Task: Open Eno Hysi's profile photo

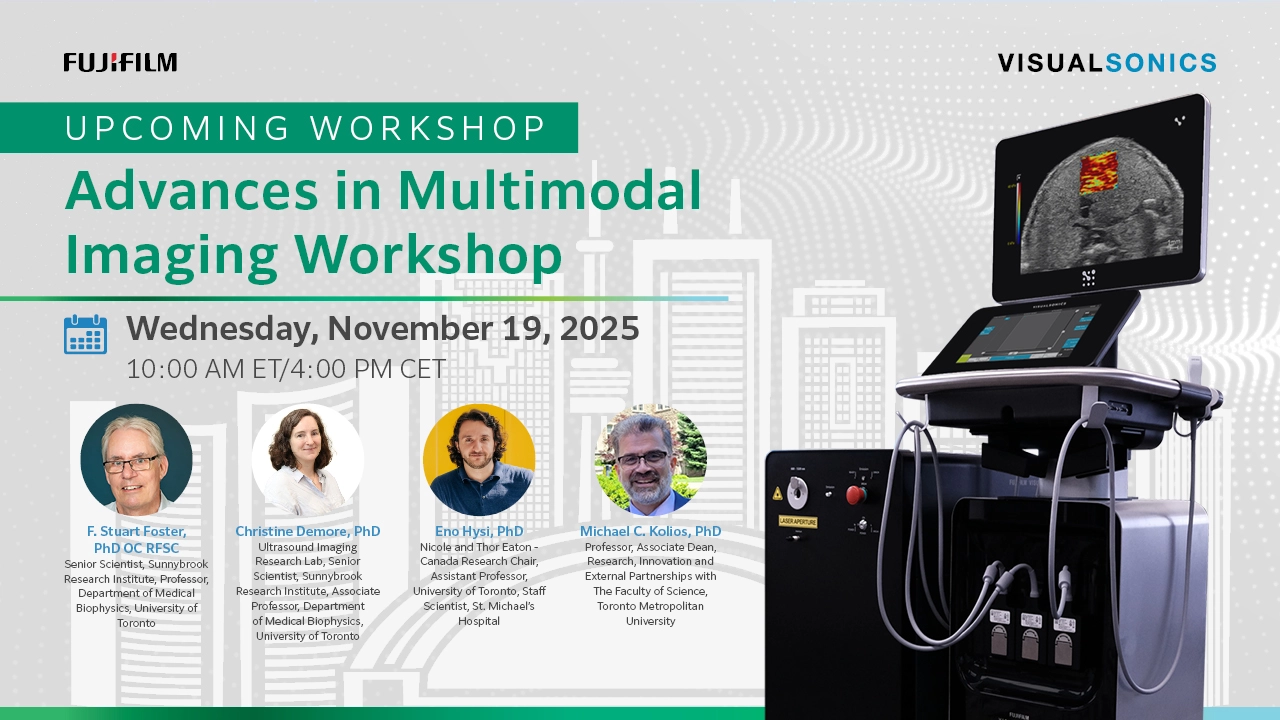Action: pos(479,459)
